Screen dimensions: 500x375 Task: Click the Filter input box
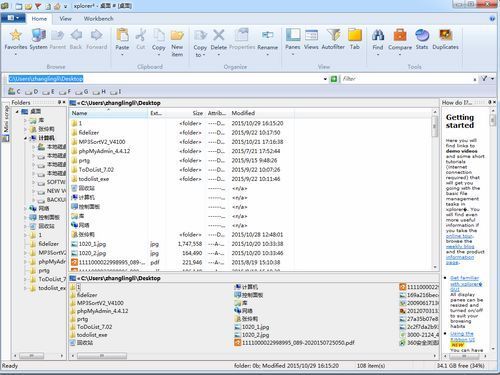(407, 79)
